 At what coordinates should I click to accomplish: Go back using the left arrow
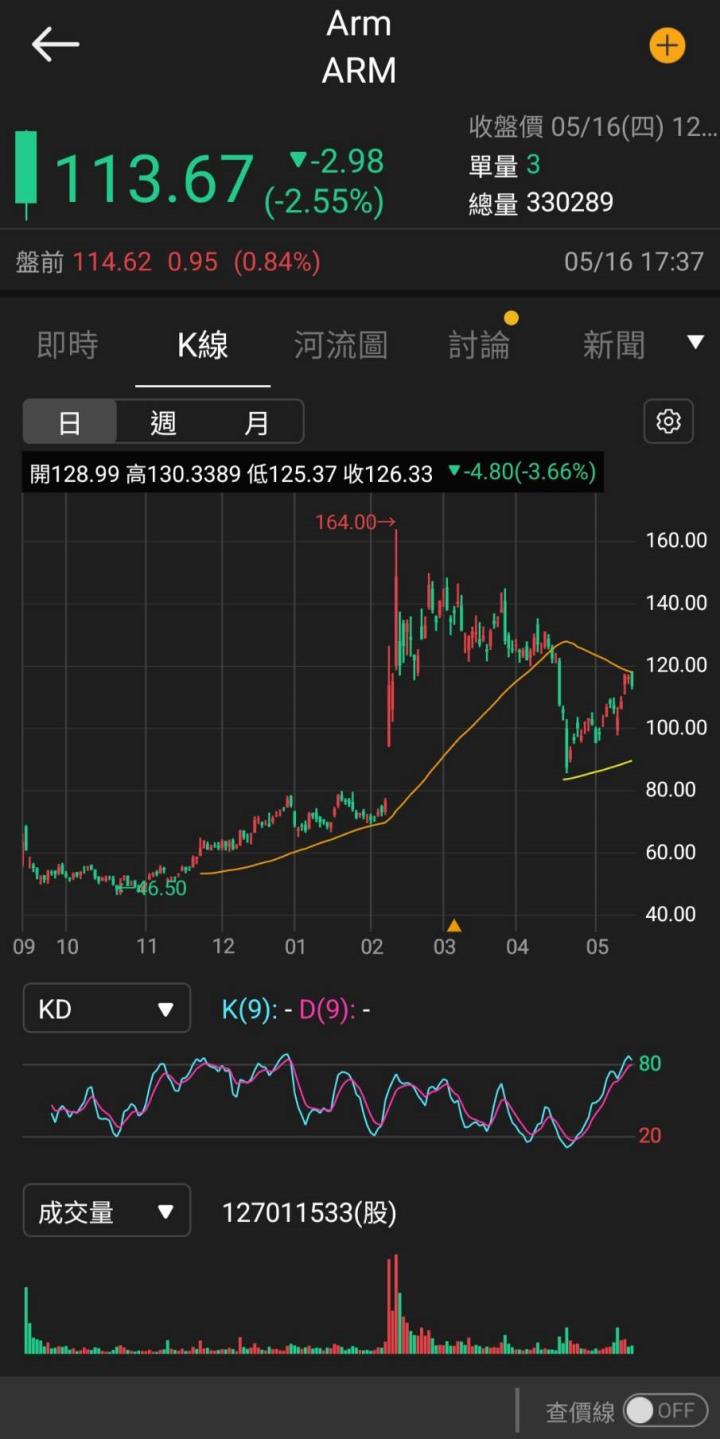coord(55,44)
